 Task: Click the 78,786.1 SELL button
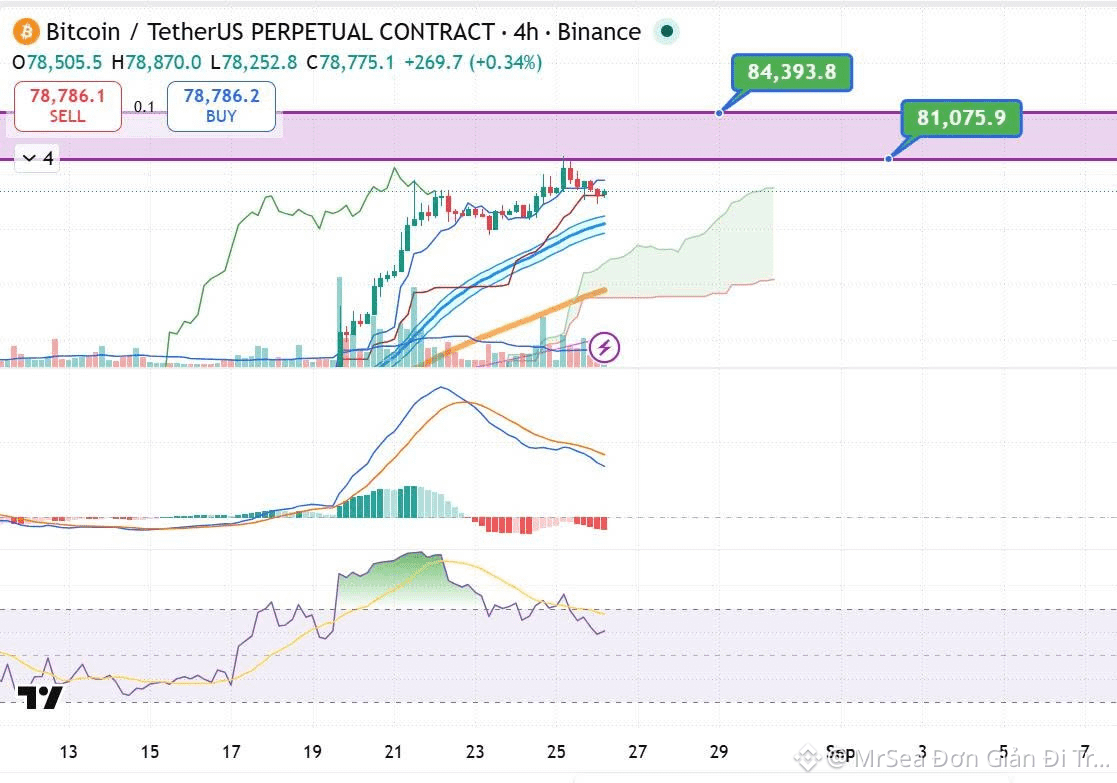[x=68, y=106]
